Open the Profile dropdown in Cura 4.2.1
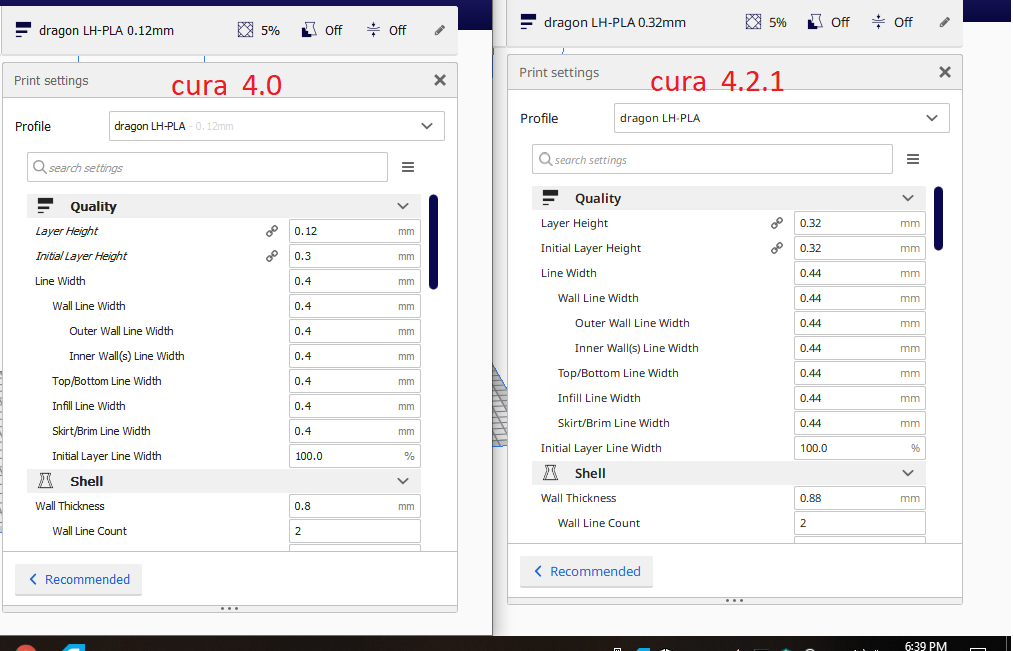1013x651 pixels. click(x=782, y=118)
